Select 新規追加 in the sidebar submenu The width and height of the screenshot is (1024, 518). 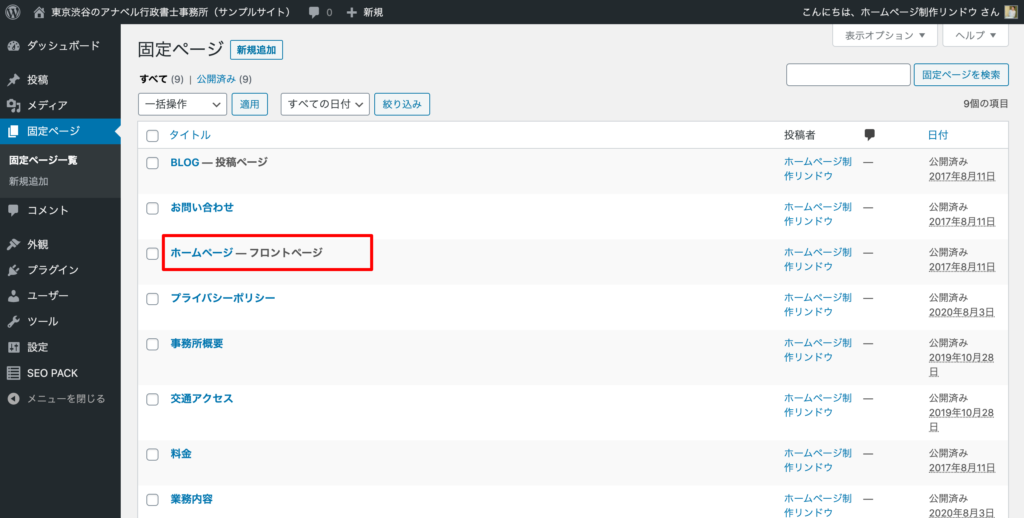tap(29, 182)
